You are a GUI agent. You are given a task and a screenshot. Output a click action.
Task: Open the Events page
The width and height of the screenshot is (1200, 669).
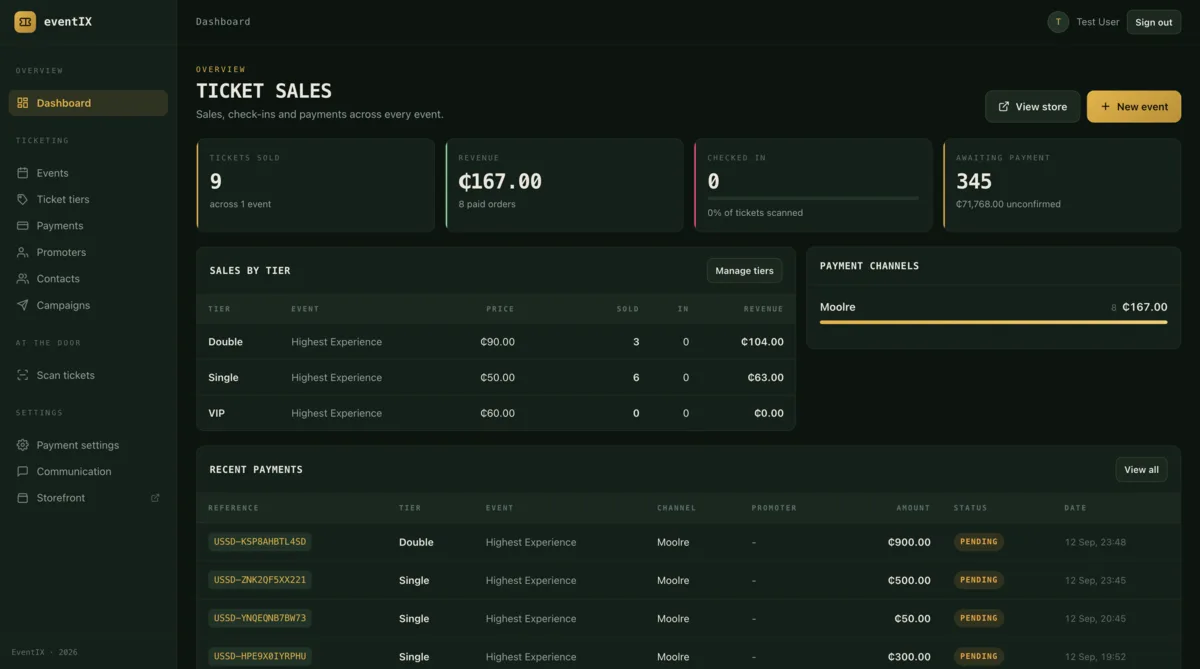click(x=88, y=173)
